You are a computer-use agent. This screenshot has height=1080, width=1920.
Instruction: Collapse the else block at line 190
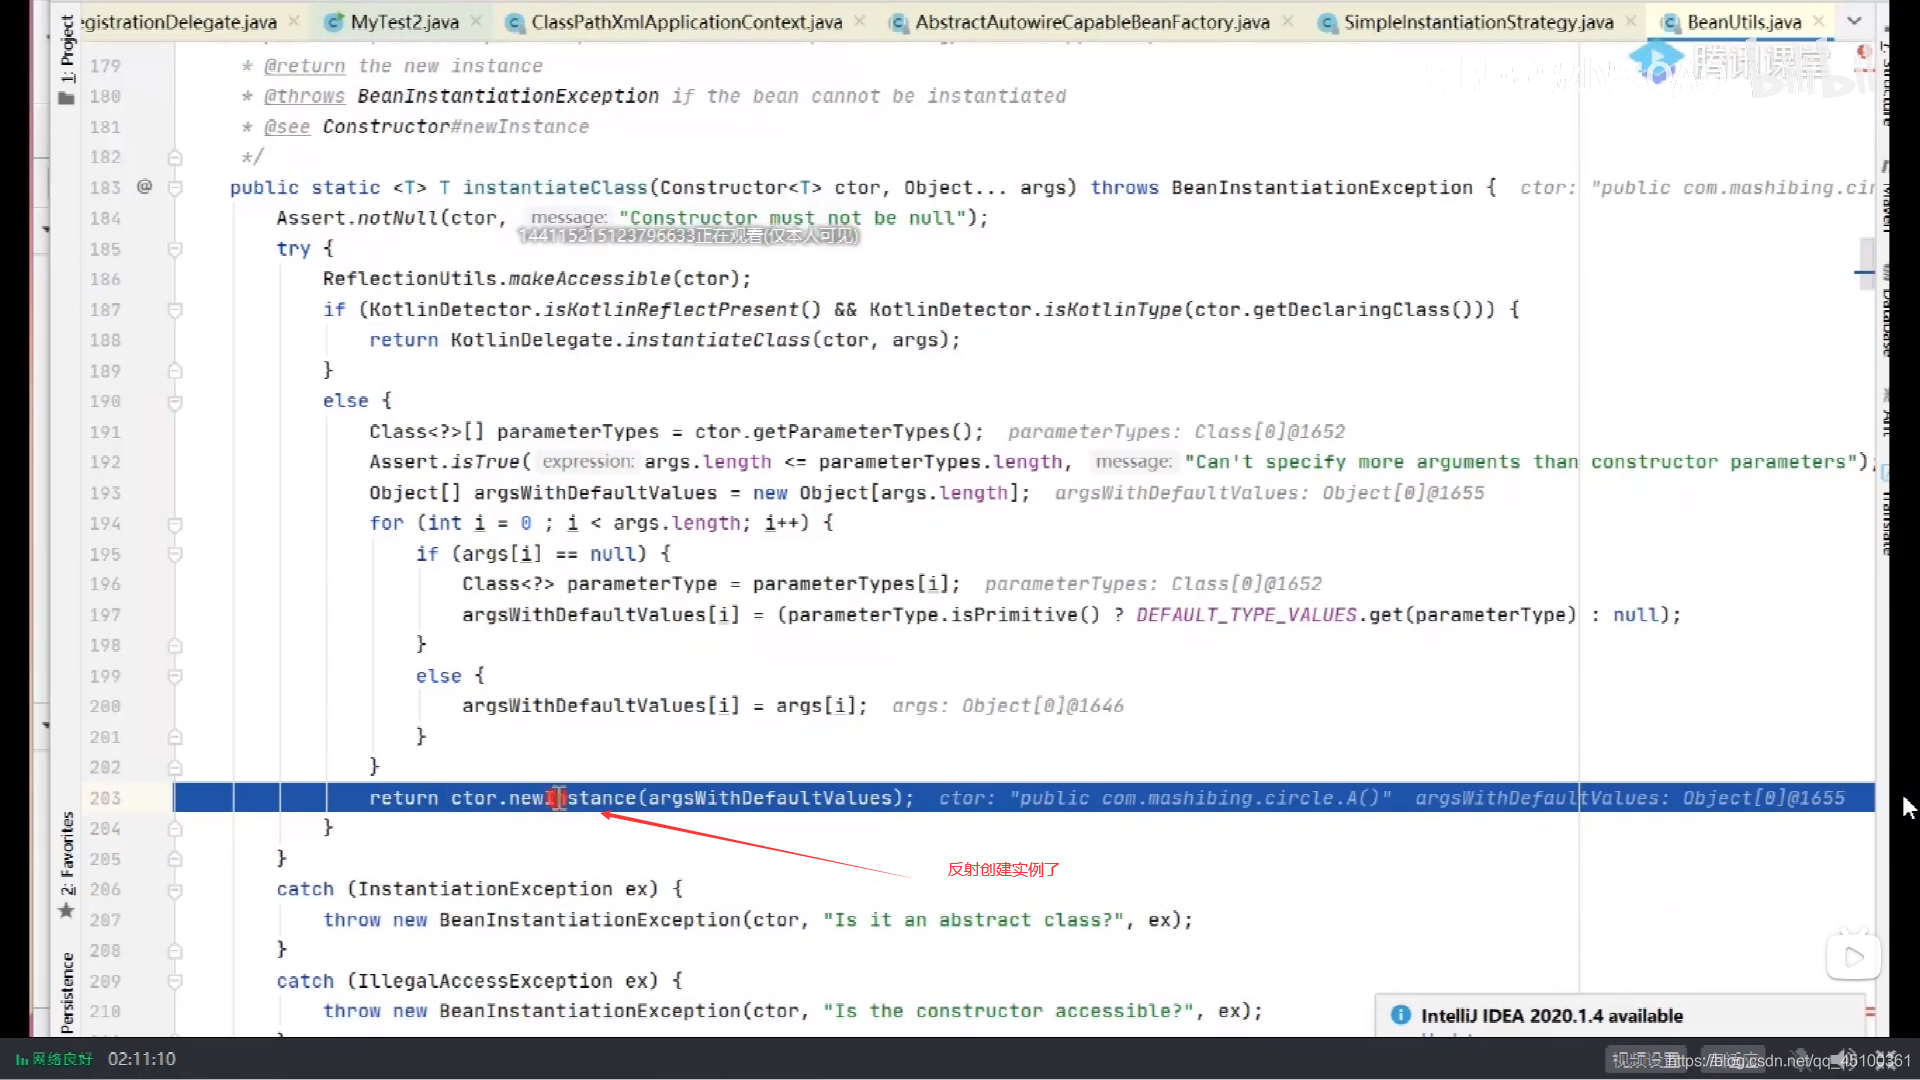pos(175,402)
